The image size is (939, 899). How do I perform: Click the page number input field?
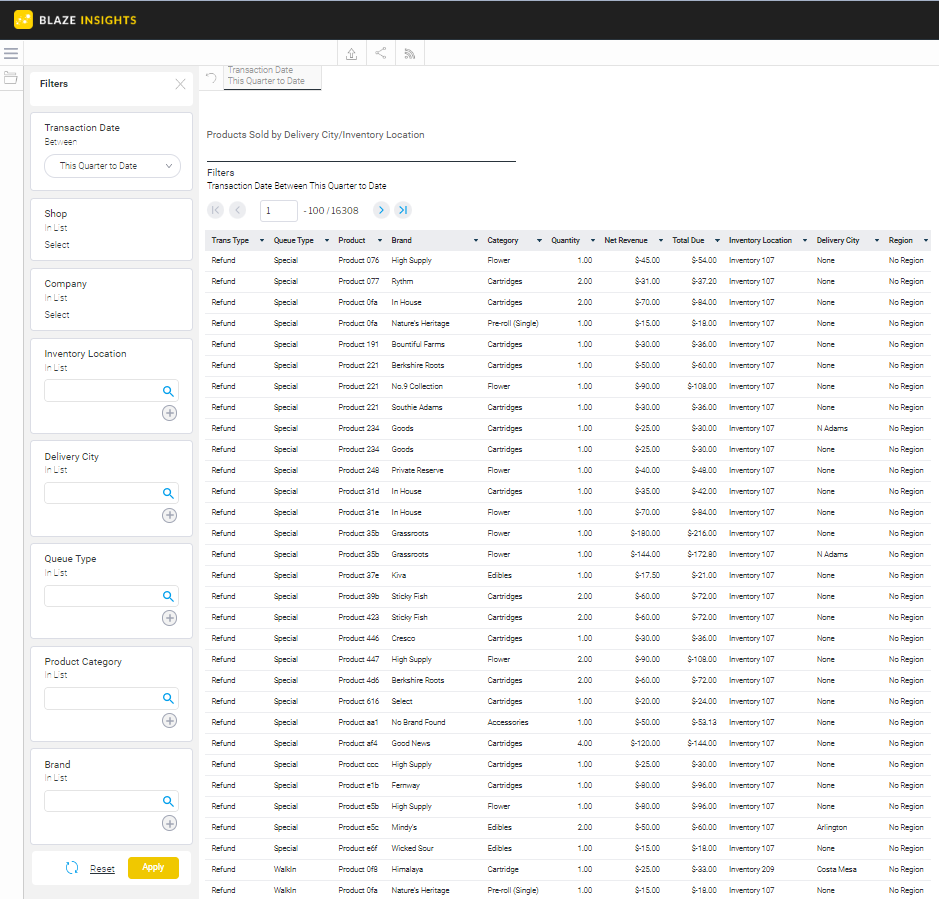coord(278,210)
